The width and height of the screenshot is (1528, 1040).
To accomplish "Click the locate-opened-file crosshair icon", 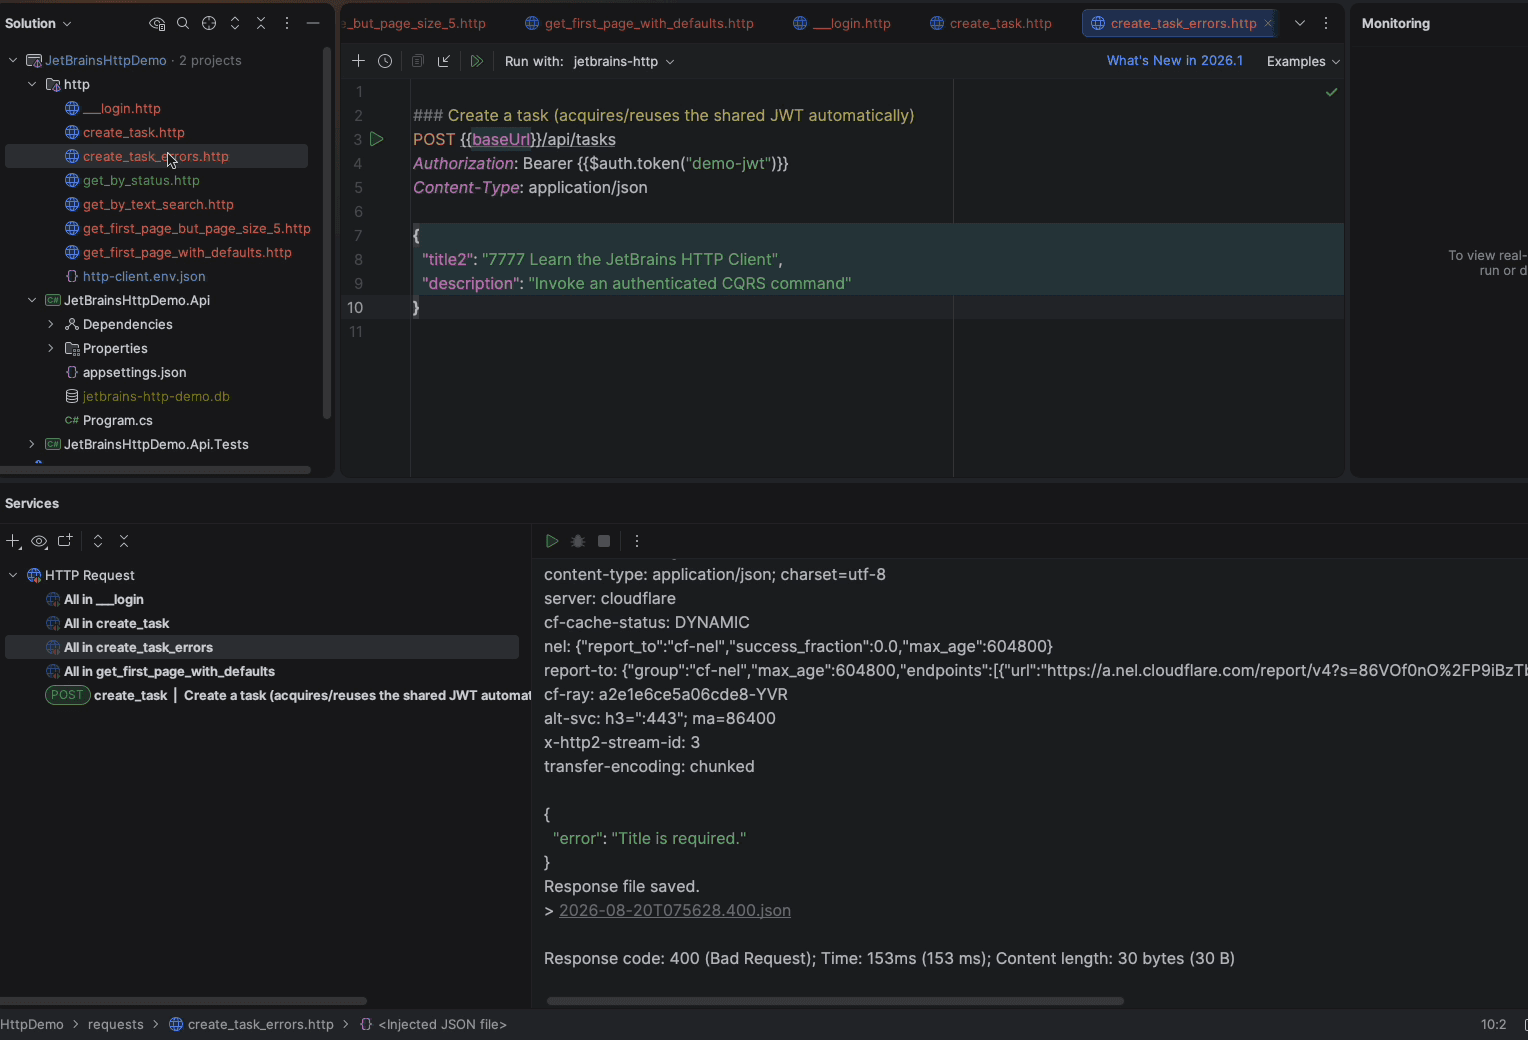I will [x=209, y=23].
